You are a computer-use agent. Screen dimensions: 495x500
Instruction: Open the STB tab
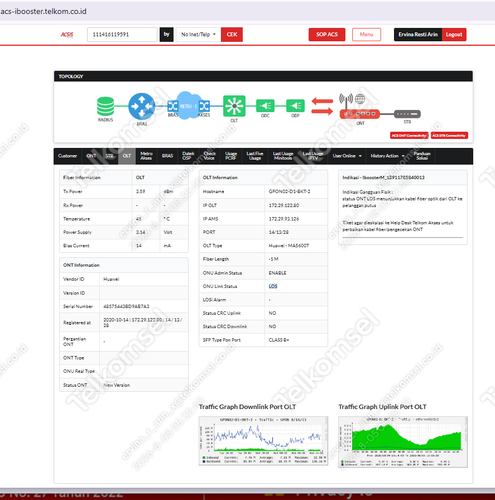(109, 156)
